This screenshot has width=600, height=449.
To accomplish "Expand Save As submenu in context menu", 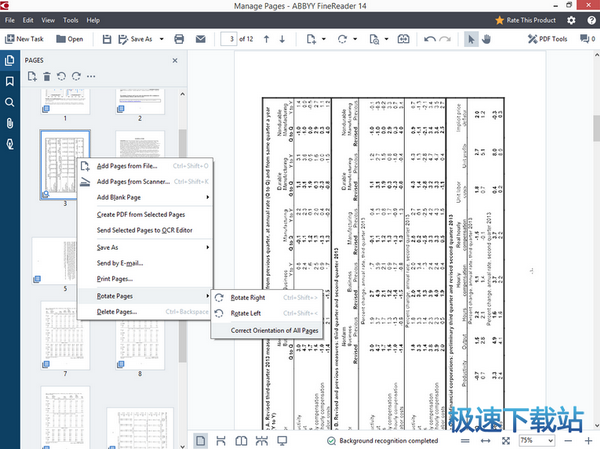I will (x=145, y=247).
